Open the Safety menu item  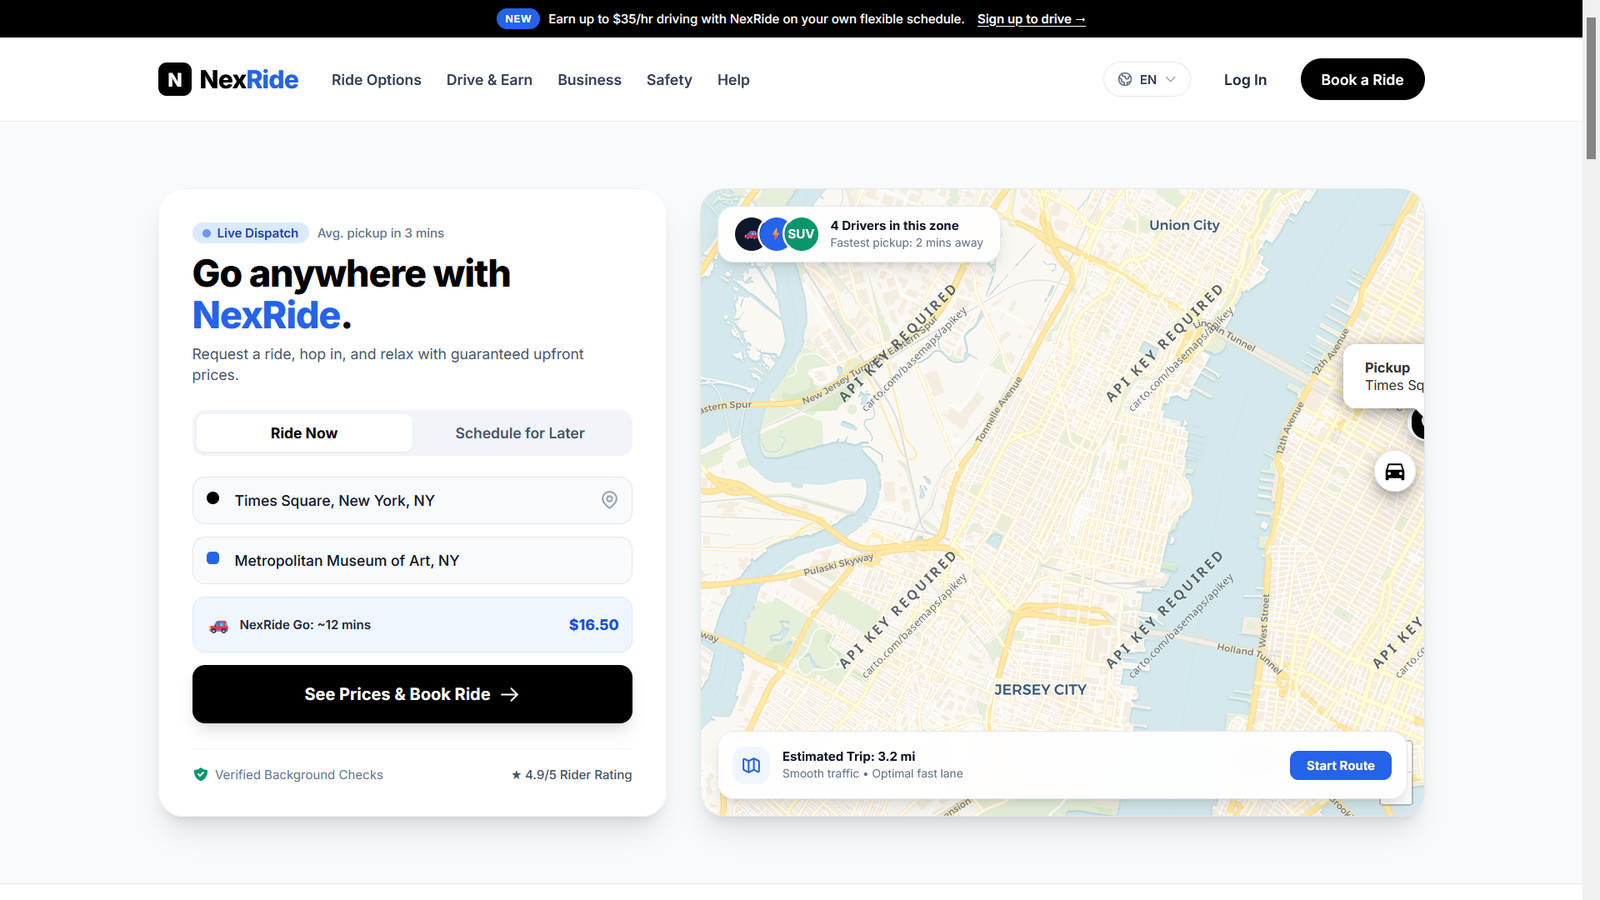click(x=669, y=80)
